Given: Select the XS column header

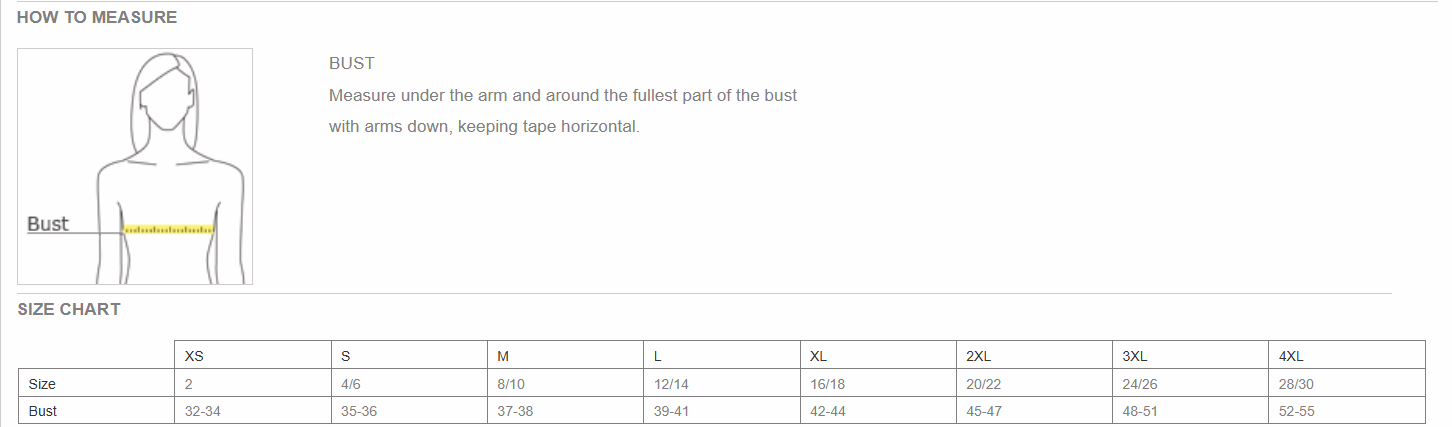Looking at the screenshot, I should (x=195, y=356).
